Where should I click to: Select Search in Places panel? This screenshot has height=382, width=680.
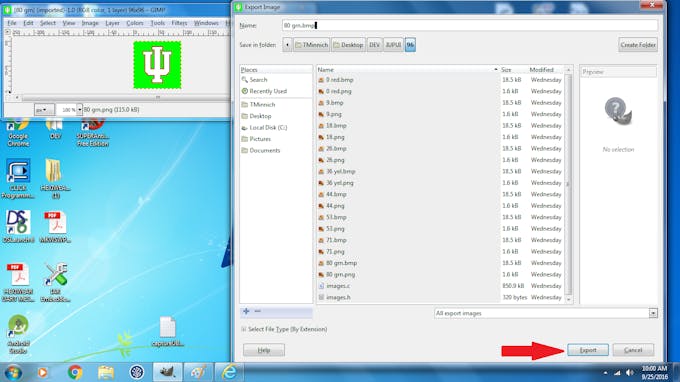(x=258, y=80)
